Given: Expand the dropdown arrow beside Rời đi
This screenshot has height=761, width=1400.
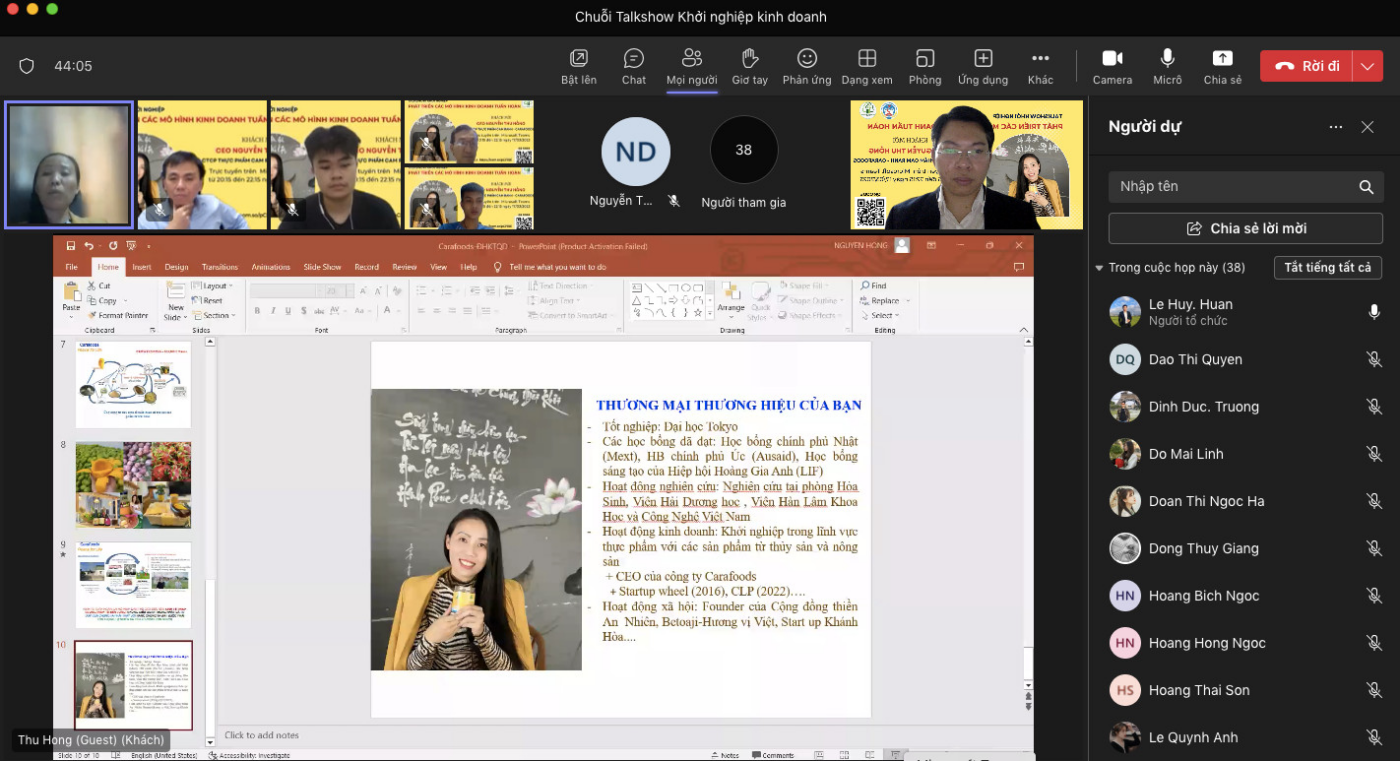Looking at the screenshot, I should pos(1368,66).
